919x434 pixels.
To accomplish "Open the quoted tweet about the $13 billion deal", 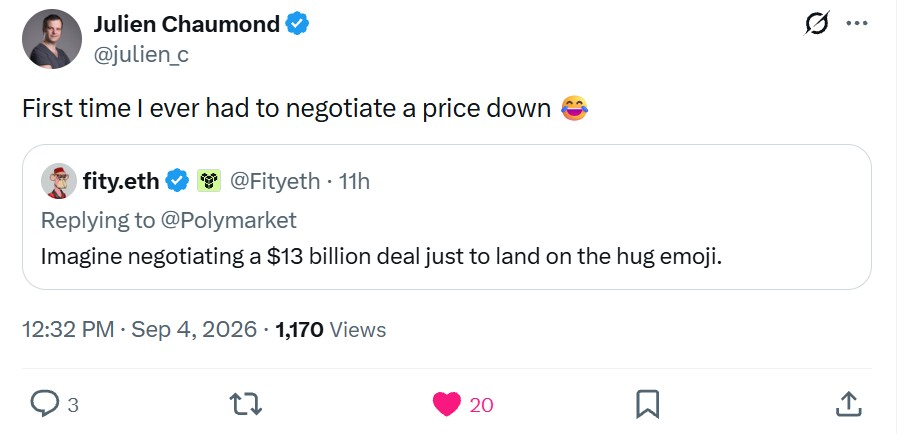I will (x=447, y=217).
